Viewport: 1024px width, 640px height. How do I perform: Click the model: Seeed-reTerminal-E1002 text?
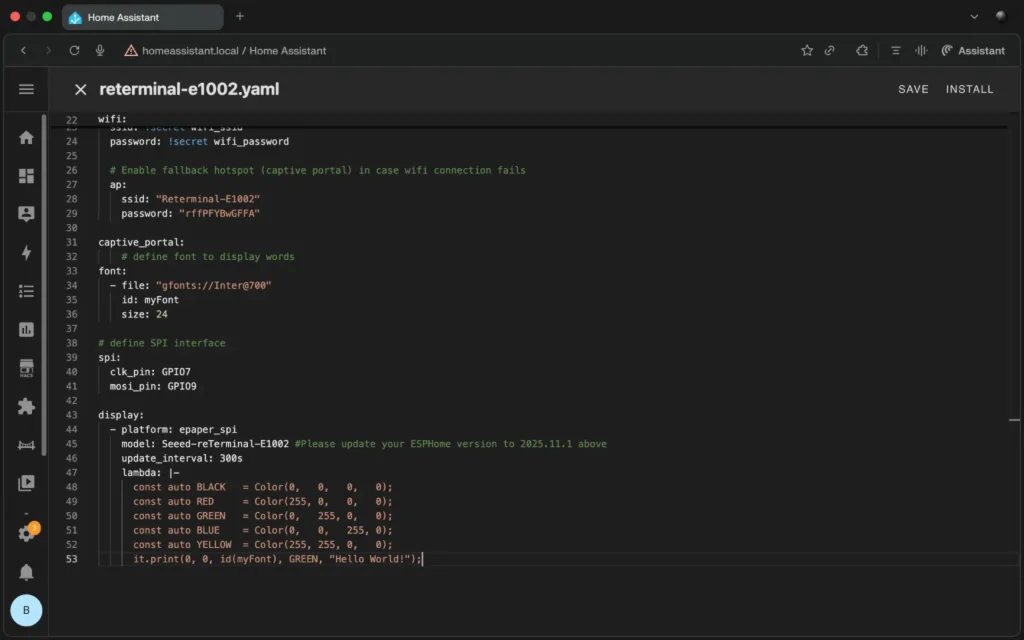[205, 443]
